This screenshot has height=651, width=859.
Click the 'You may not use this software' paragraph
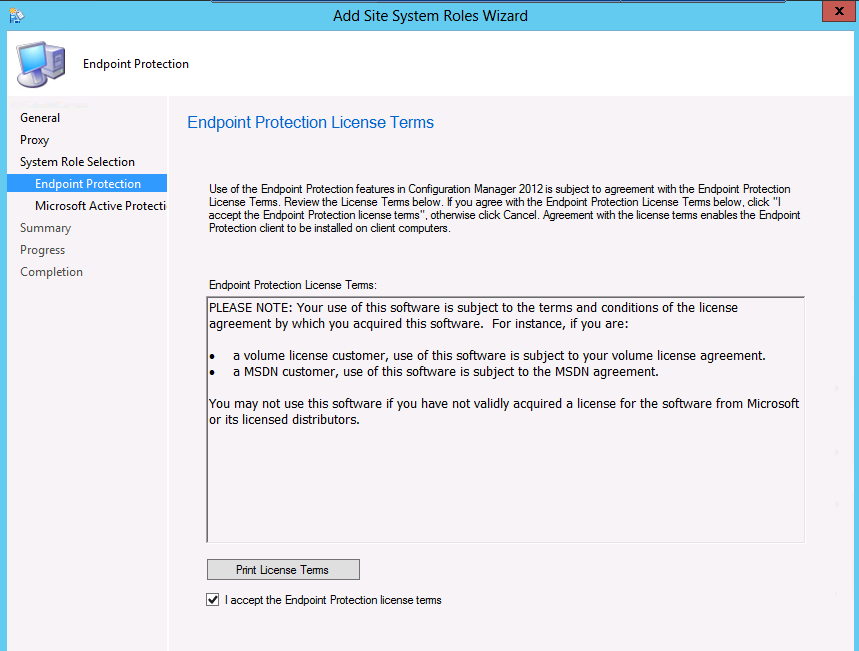(504, 412)
